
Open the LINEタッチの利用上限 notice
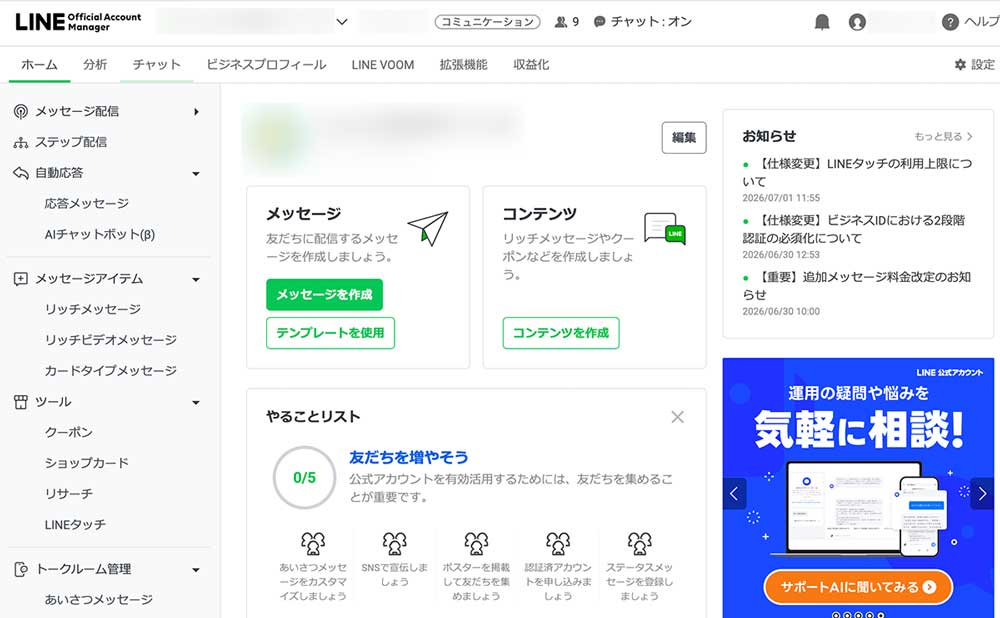[x=857, y=173]
